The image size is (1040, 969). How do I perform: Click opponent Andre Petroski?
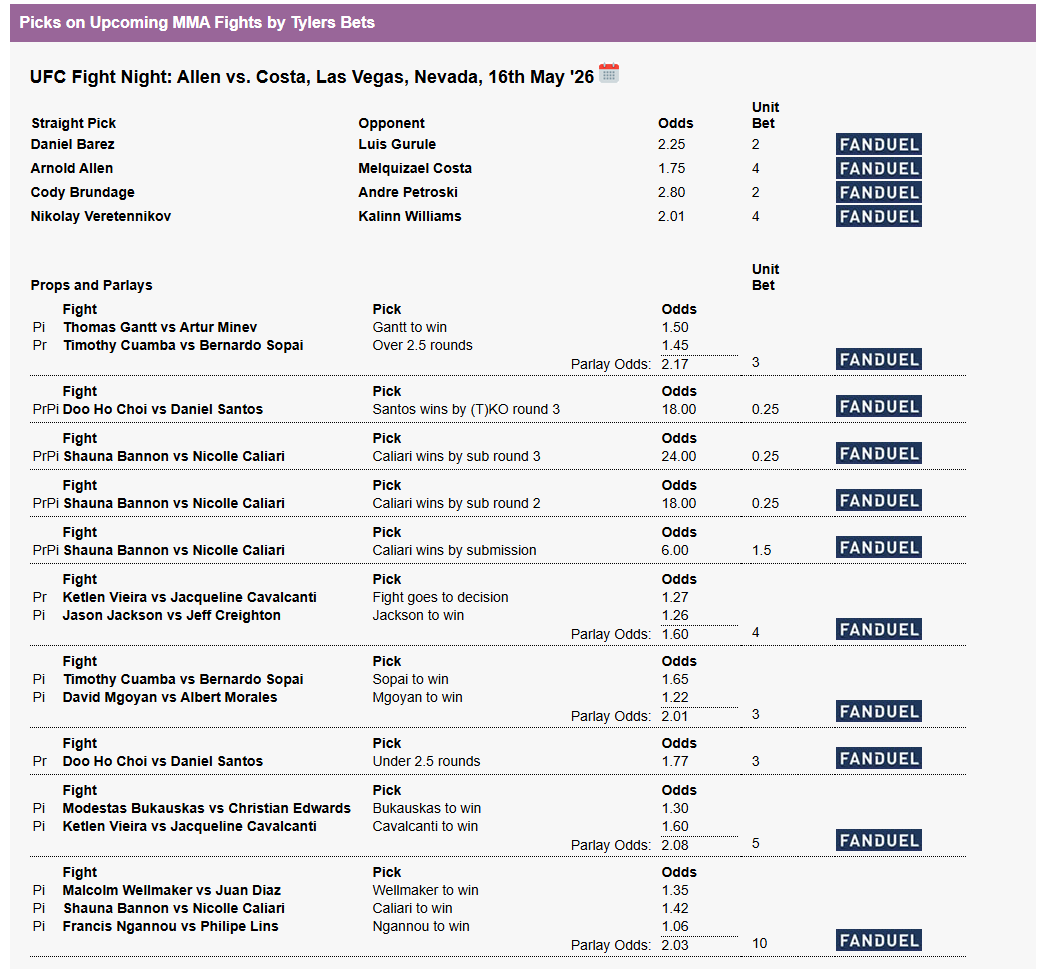(408, 192)
